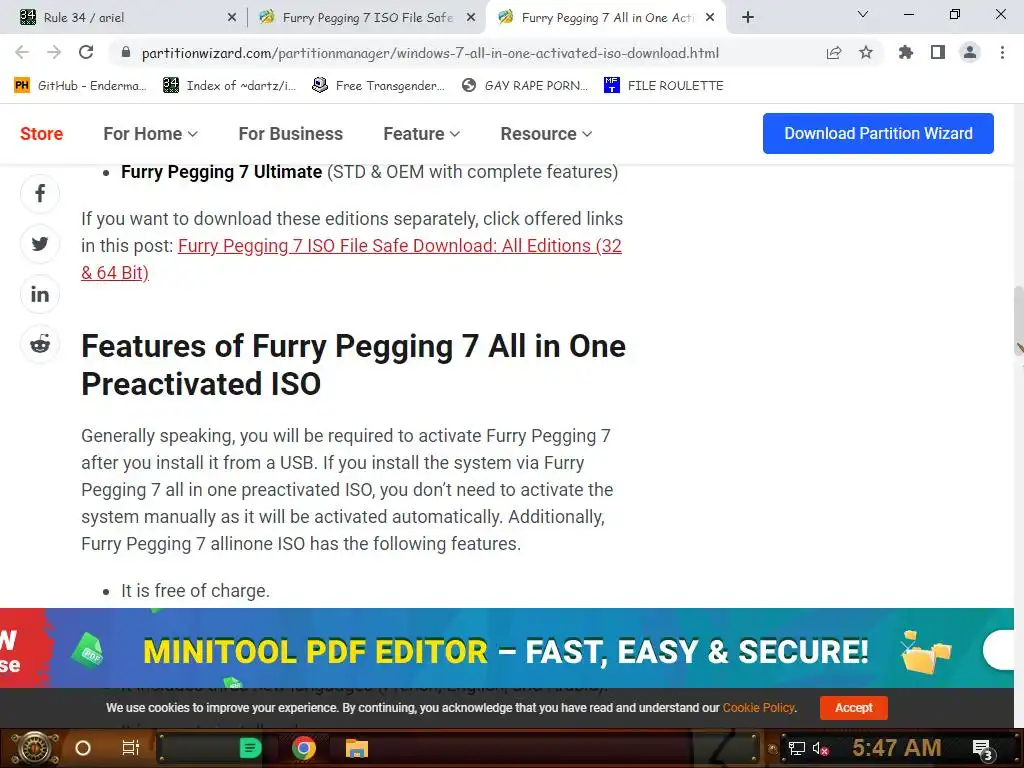Click the 5:47 AM taskbar clock

(x=897, y=748)
